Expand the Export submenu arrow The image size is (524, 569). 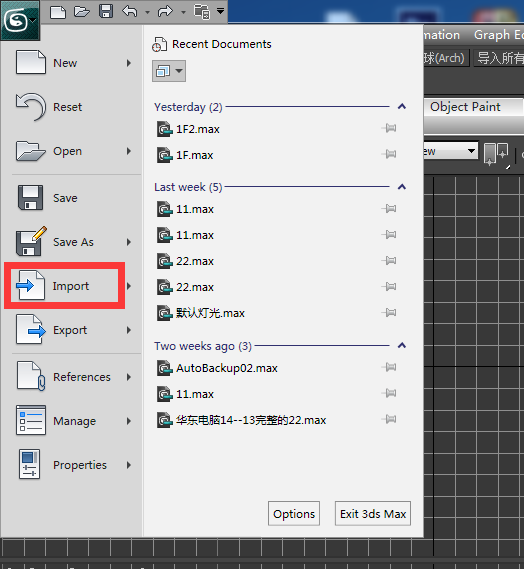pyautogui.click(x=129, y=330)
